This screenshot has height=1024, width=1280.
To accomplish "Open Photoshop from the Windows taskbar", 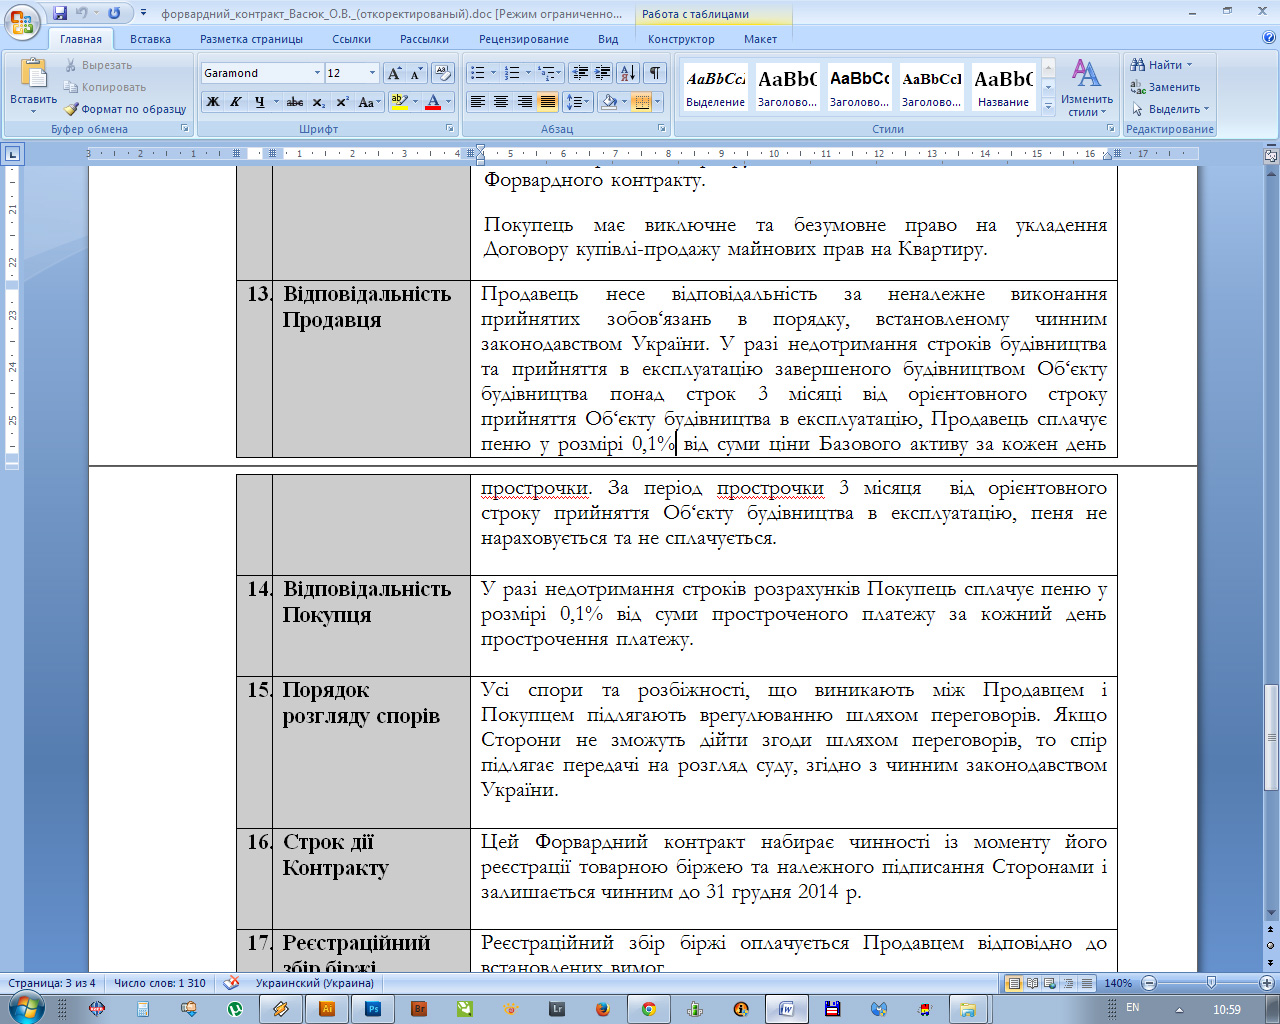I will pos(373,1009).
